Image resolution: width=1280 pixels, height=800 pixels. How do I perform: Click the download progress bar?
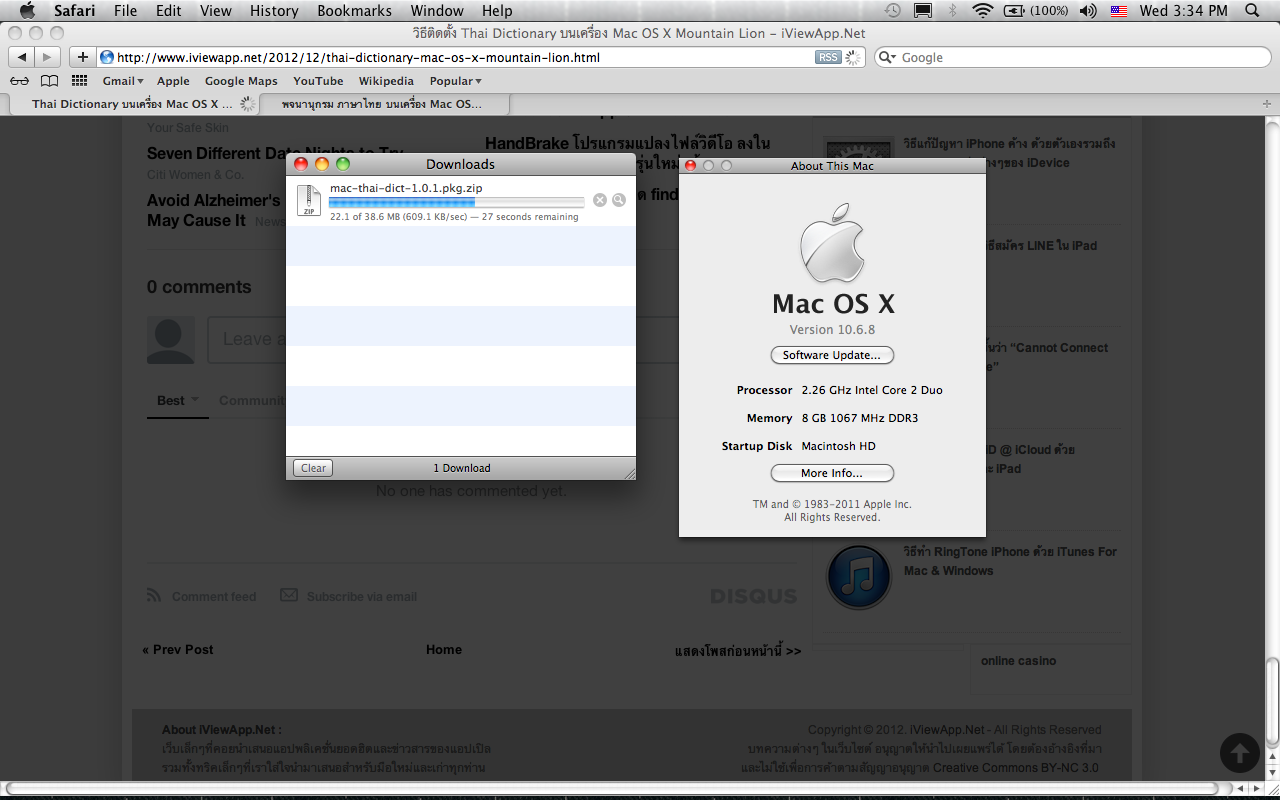(457, 202)
